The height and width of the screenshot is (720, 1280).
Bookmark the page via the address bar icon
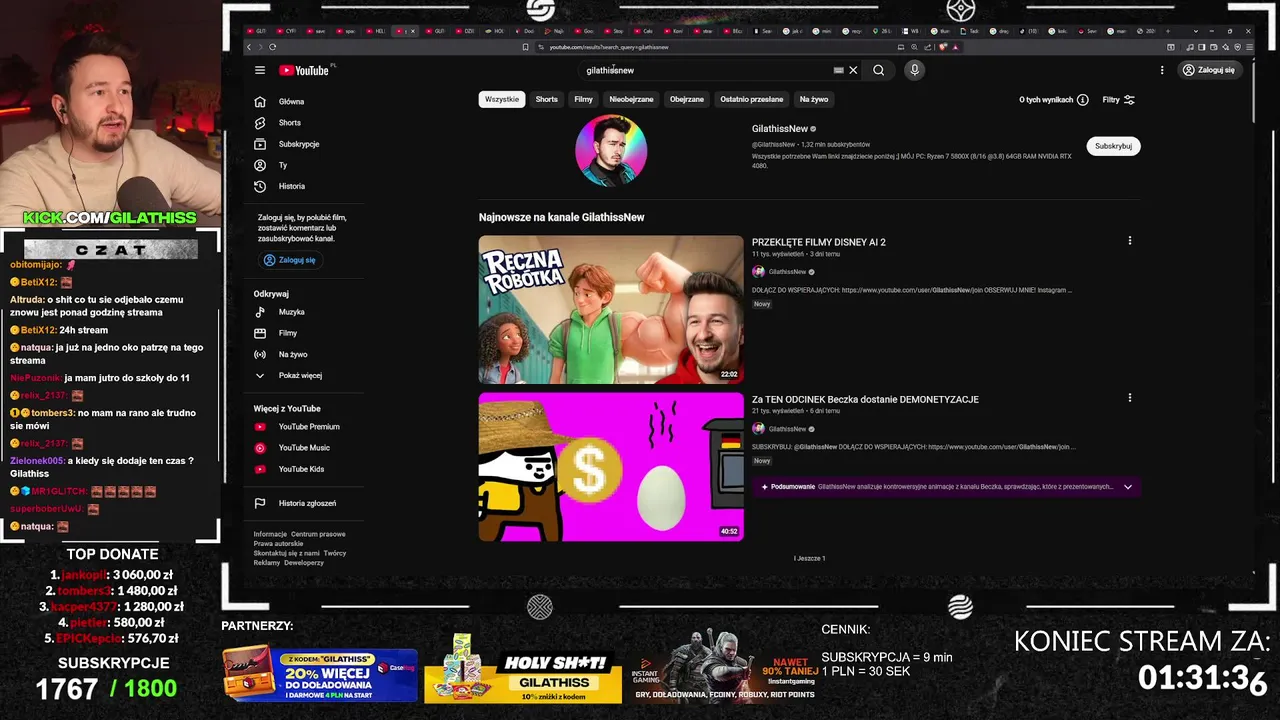pyautogui.click(x=526, y=47)
